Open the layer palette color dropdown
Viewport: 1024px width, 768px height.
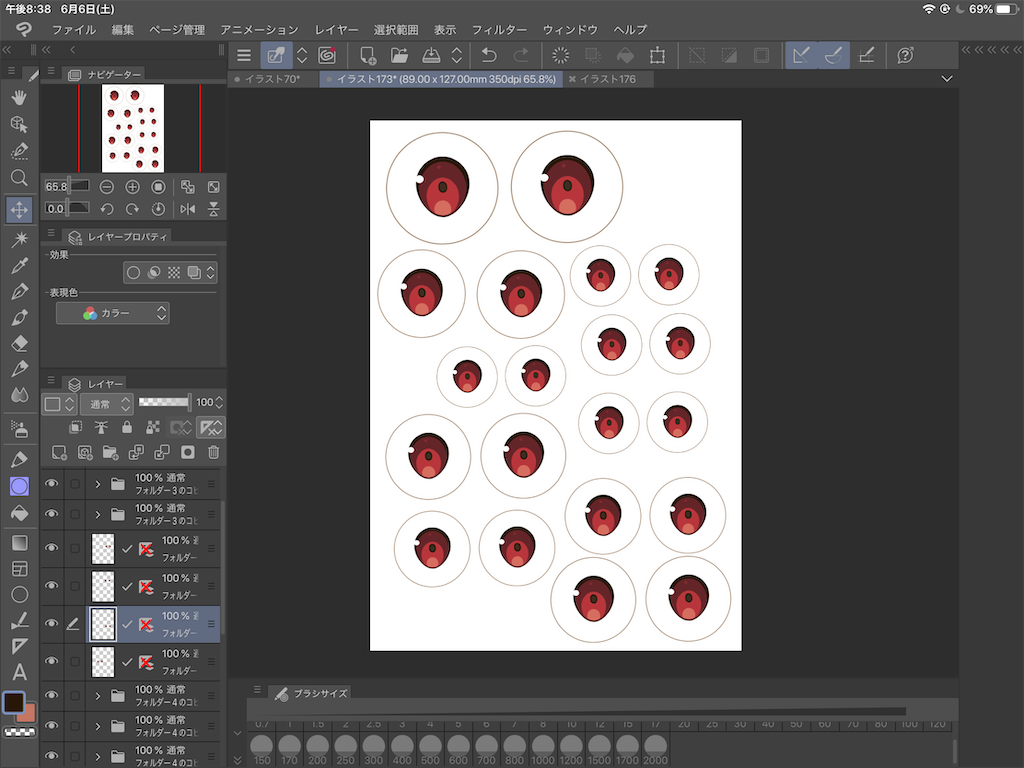[59, 404]
